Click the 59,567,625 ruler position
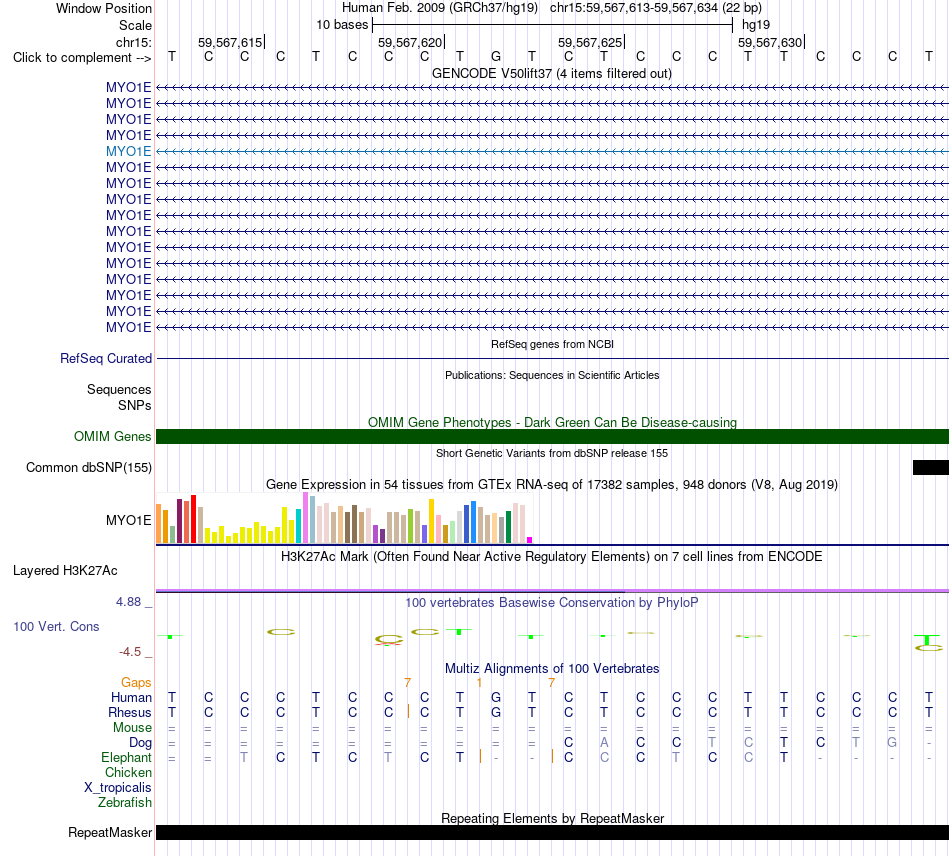950x856 pixels. click(x=590, y=43)
